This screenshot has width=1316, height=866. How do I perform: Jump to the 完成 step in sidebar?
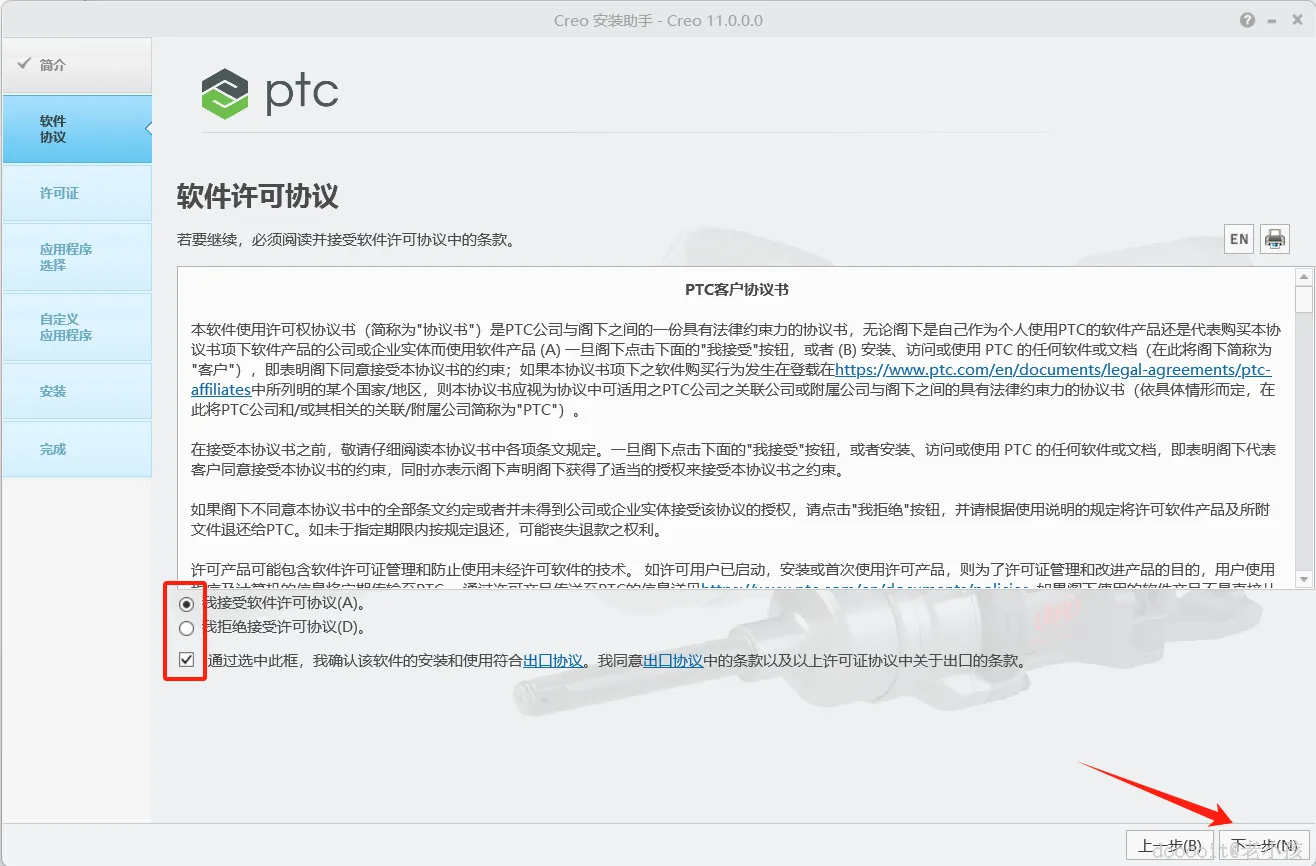click(76, 449)
